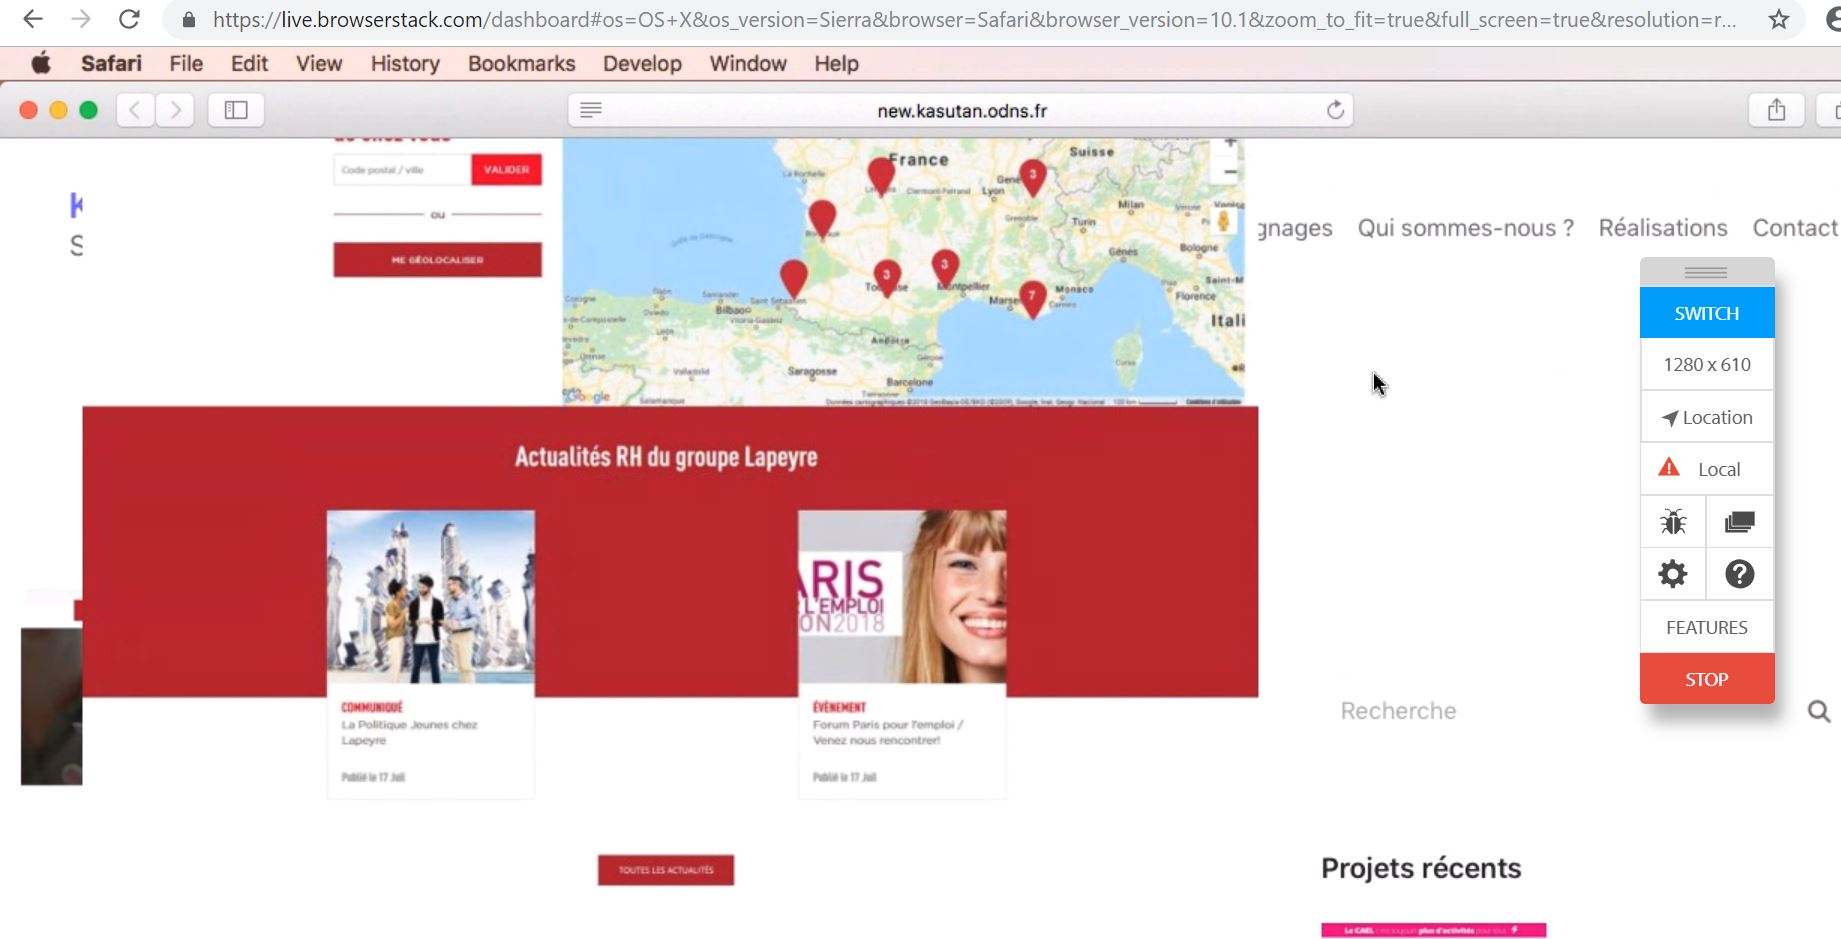Image resolution: width=1841 pixels, height=939 pixels.
Task: Click the Street View pegman icon
Action: 1223,220
